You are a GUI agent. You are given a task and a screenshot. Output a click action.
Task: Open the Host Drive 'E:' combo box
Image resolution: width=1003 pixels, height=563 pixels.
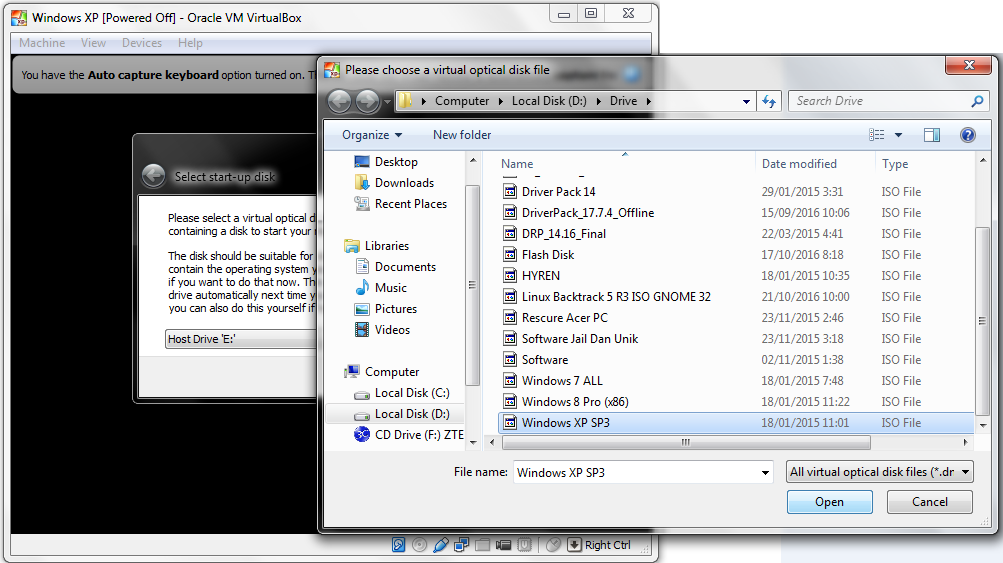(x=241, y=339)
